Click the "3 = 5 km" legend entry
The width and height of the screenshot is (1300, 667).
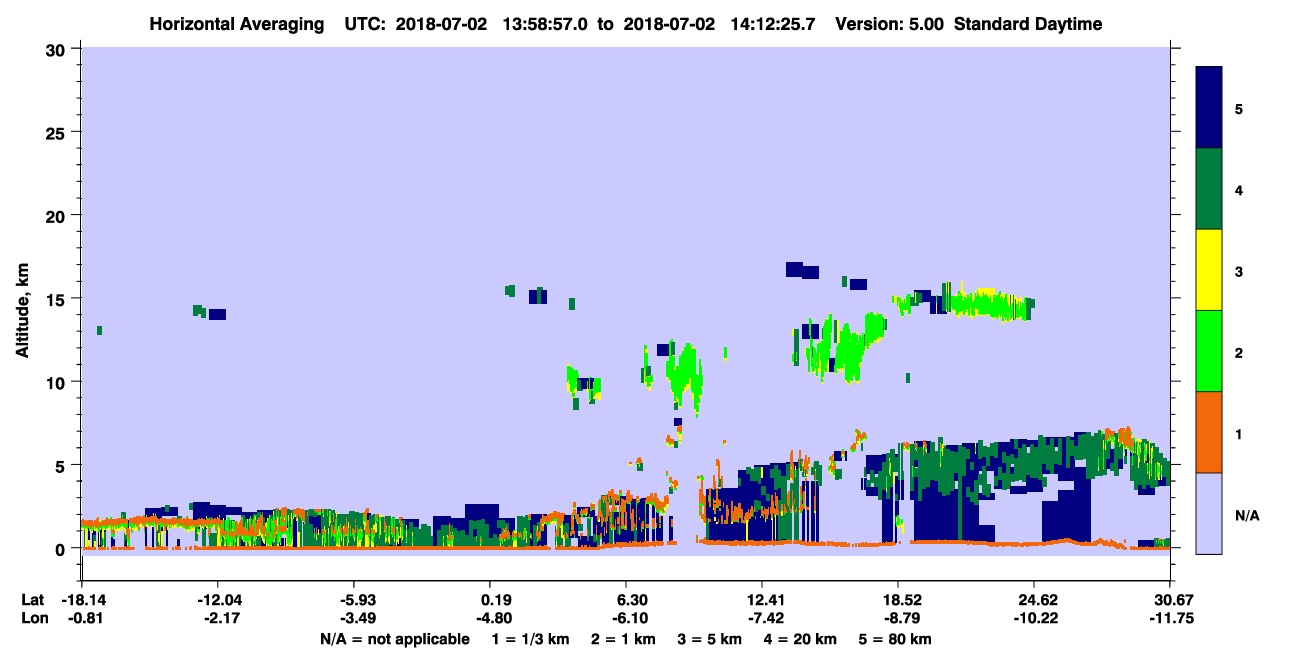(x=710, y=639)
